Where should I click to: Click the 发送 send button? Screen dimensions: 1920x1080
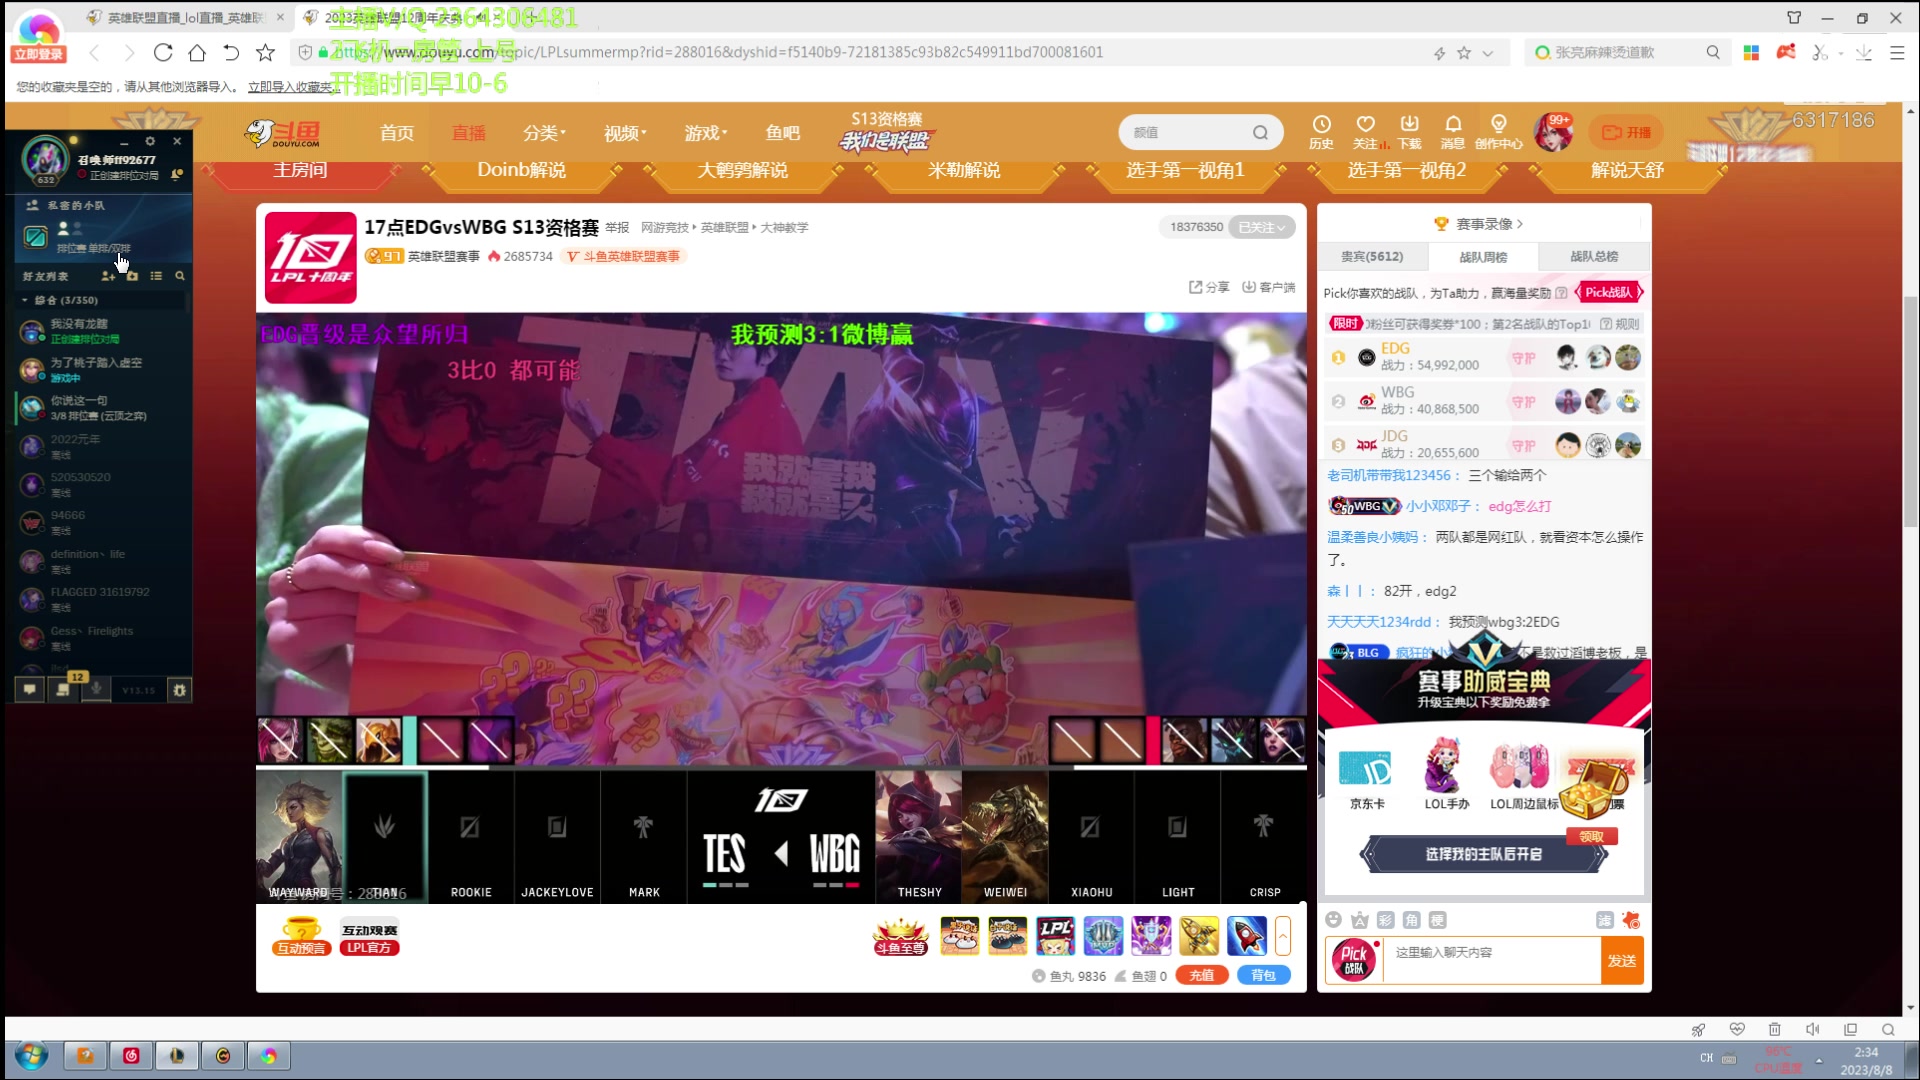point(1622,961)
